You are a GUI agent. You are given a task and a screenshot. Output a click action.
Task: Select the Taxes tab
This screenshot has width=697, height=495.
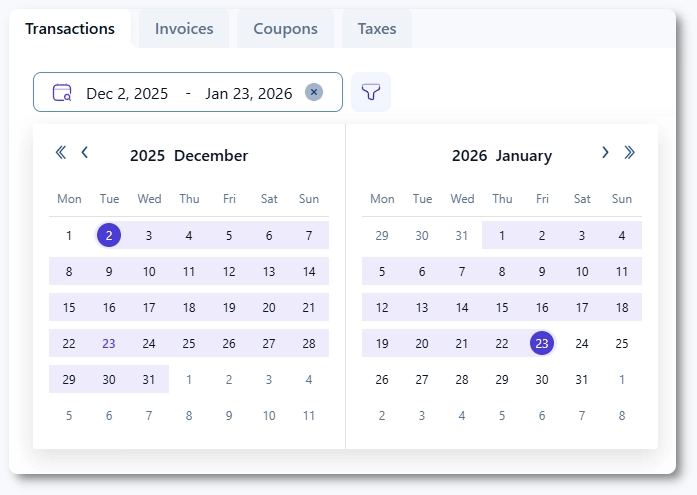point(376,29)
